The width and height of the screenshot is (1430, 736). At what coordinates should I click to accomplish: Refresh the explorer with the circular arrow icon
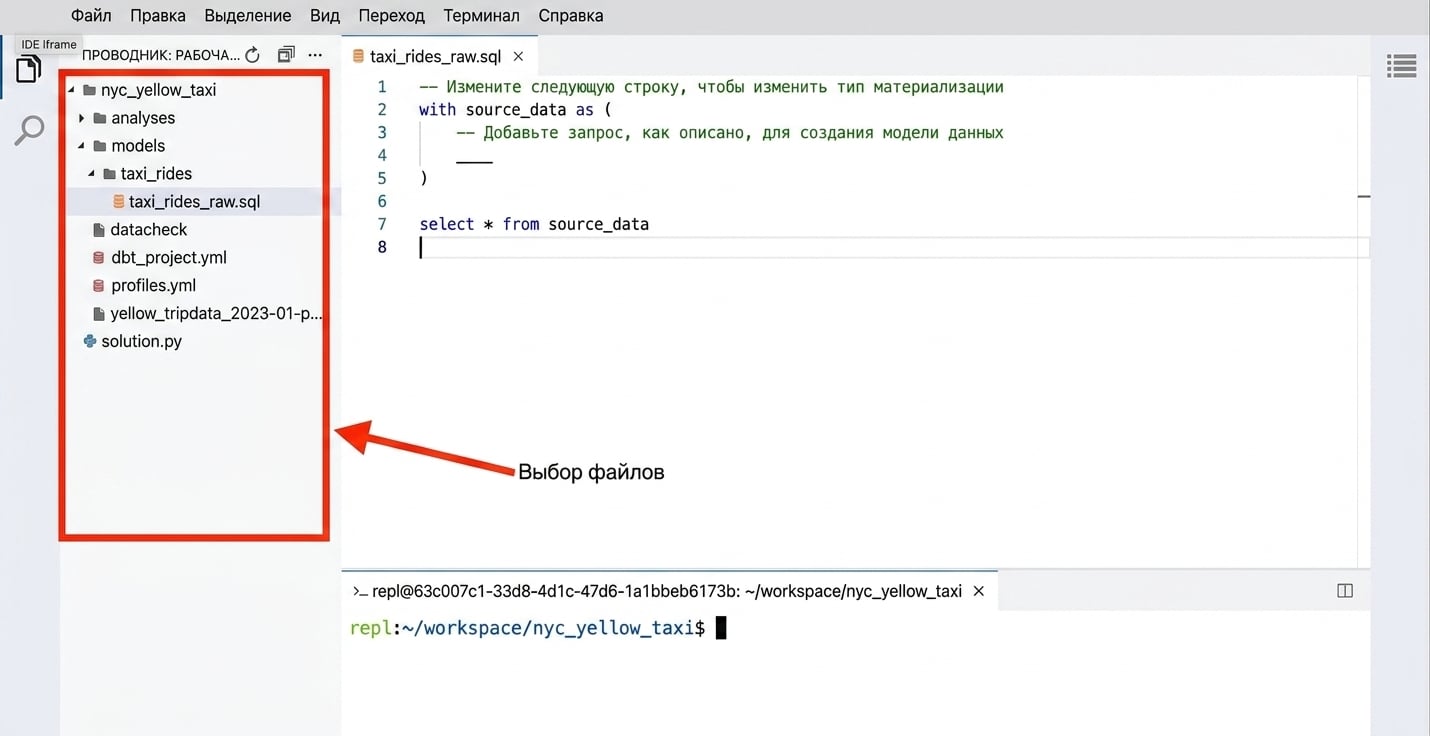(252, 55)
